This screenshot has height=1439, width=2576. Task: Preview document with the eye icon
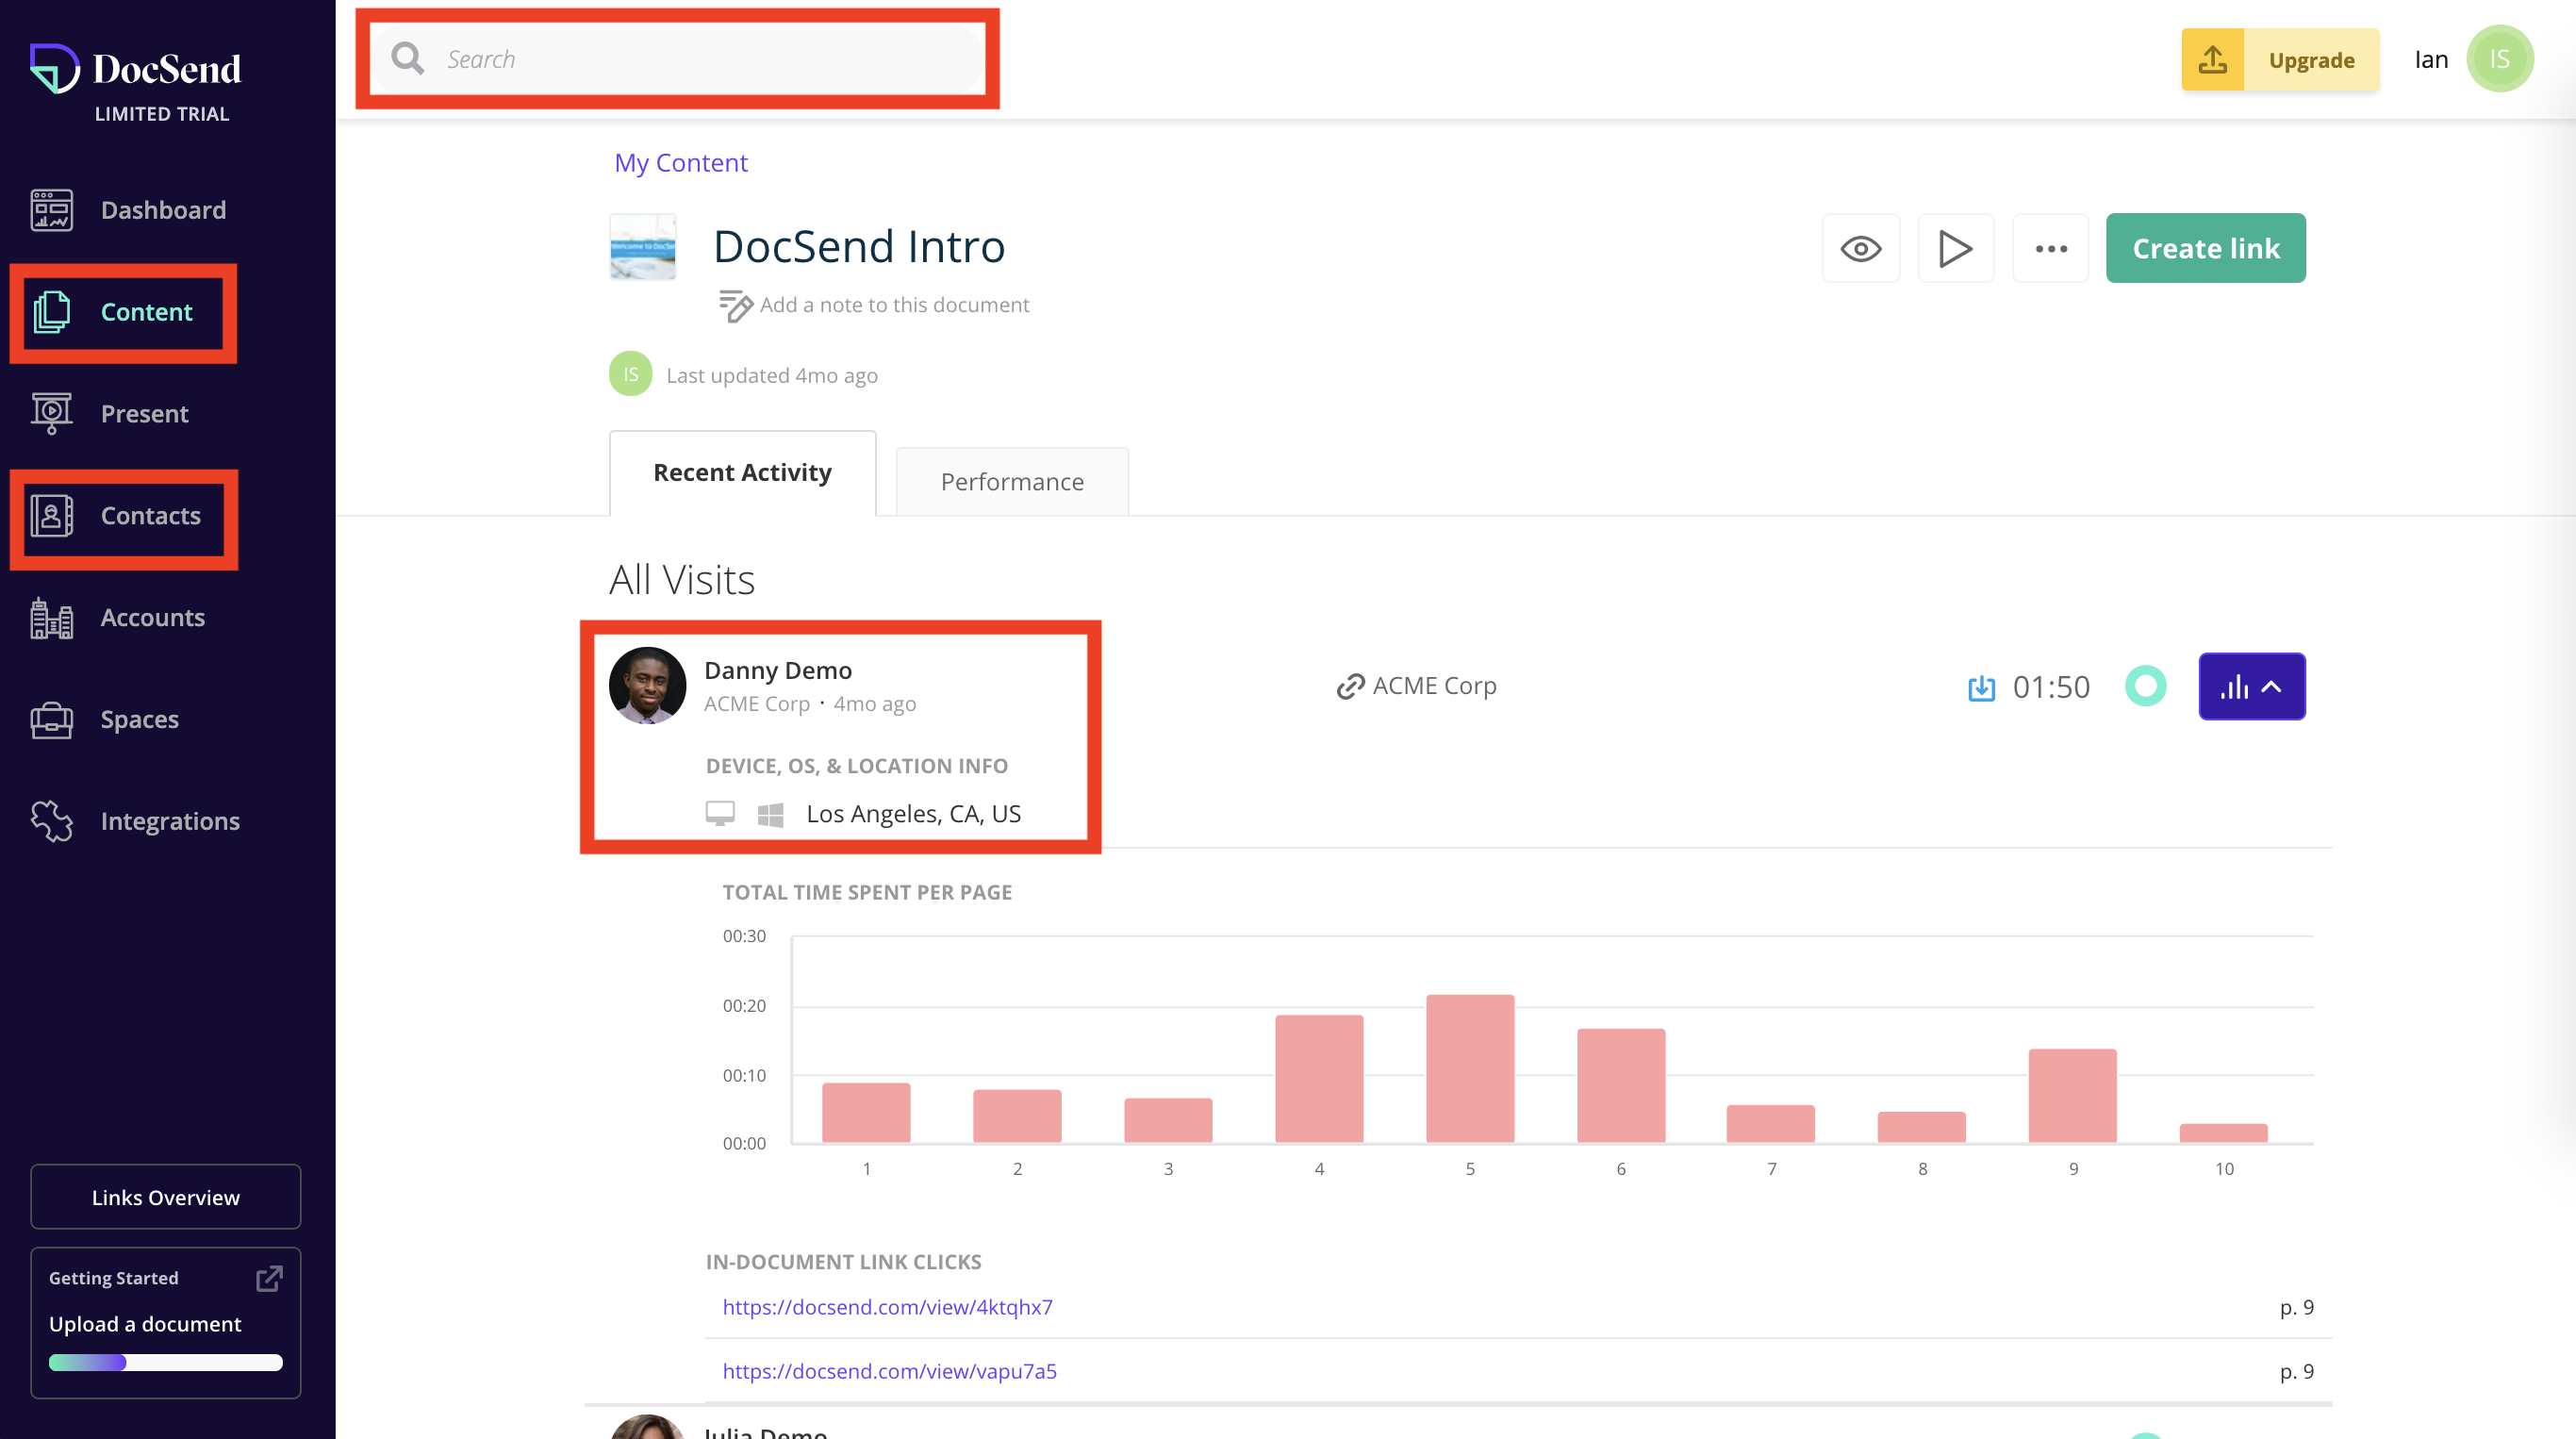tap(1860, 248)
